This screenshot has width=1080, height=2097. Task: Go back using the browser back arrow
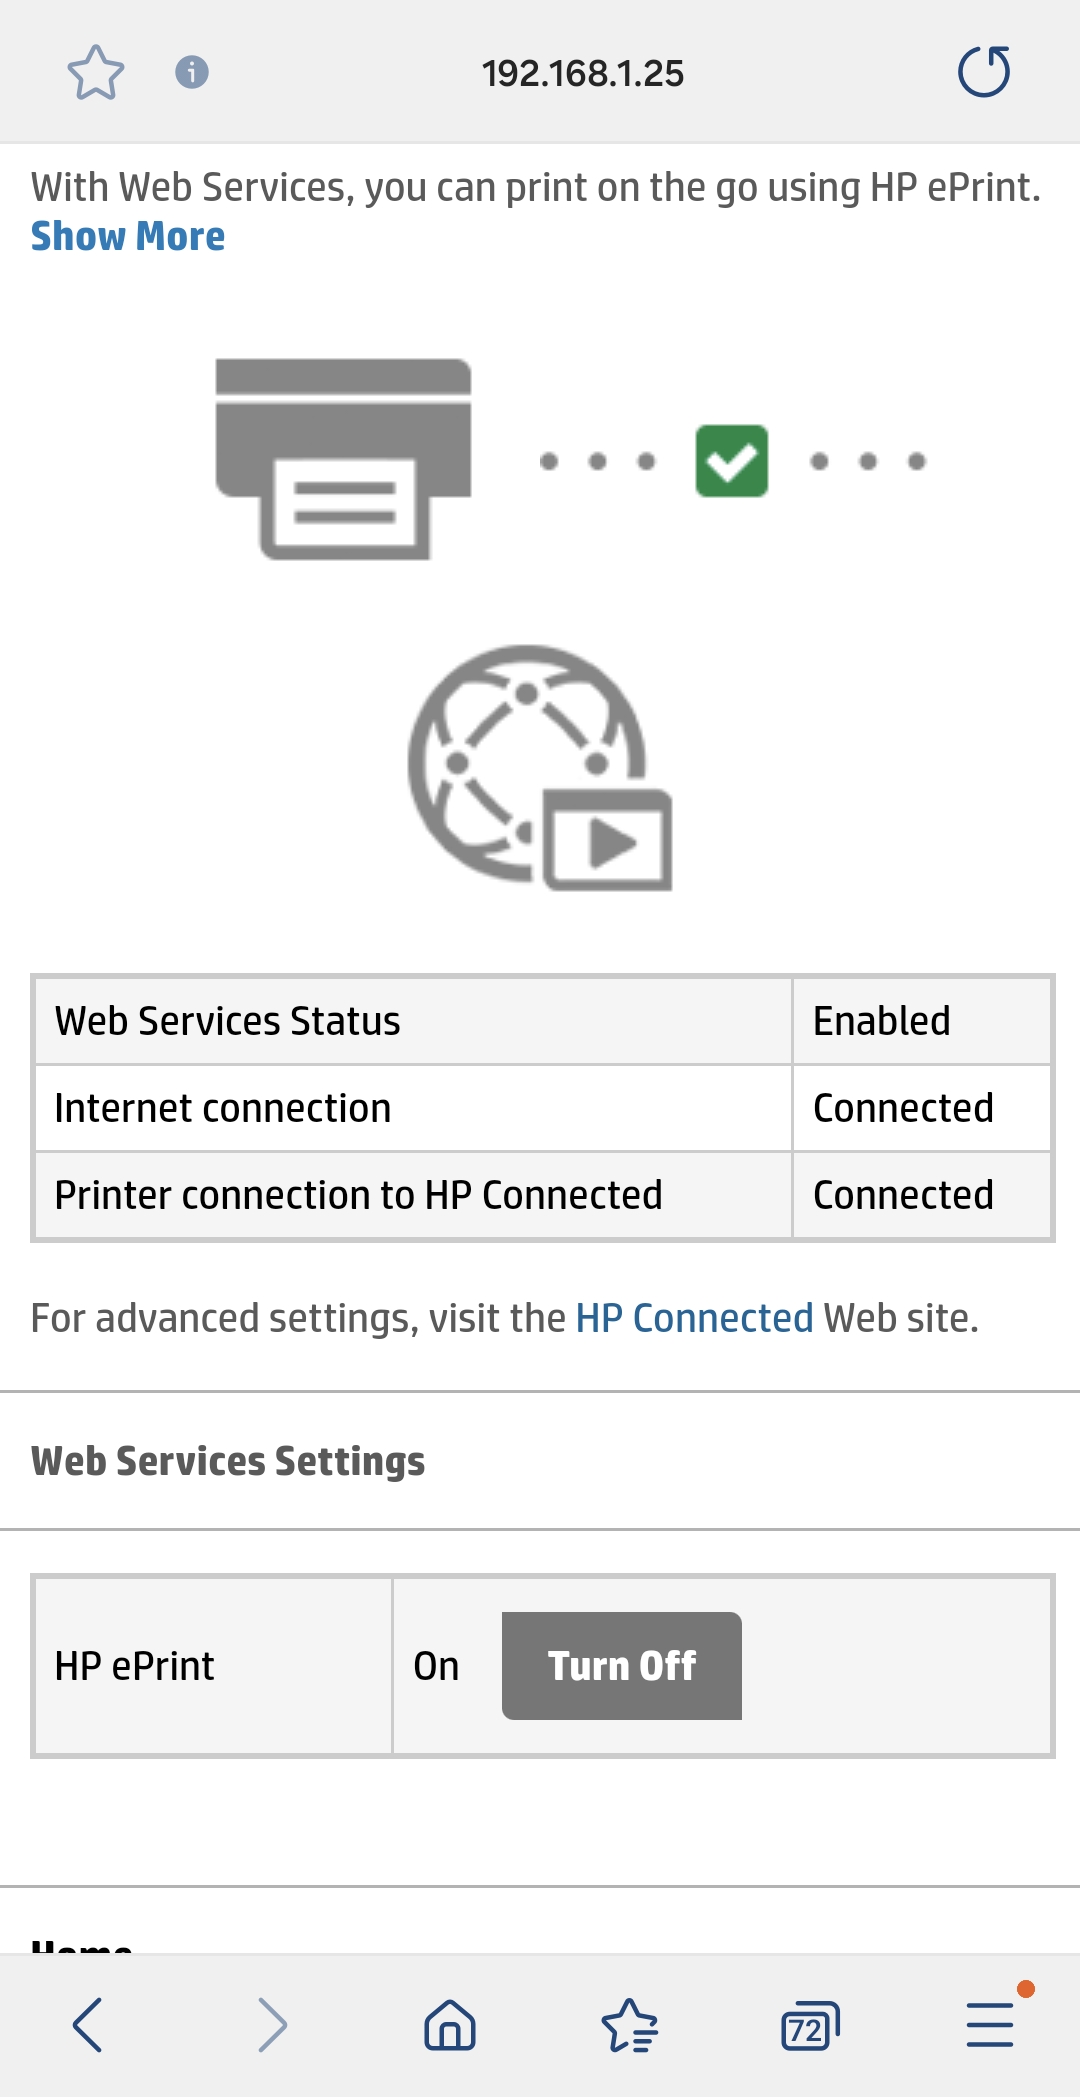[88, 2025]
